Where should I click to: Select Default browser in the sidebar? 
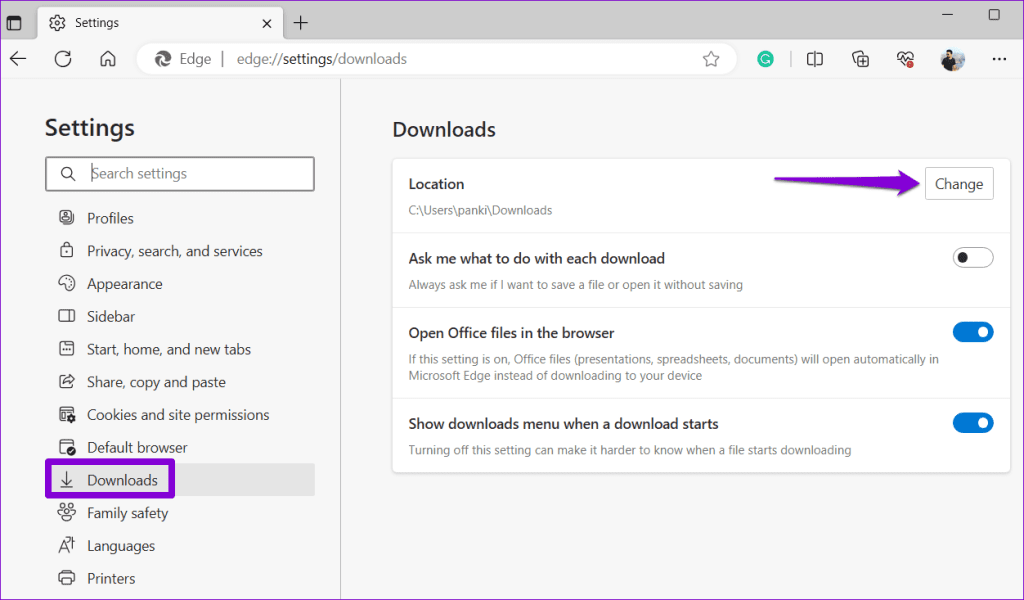click(x=137, y=446)
